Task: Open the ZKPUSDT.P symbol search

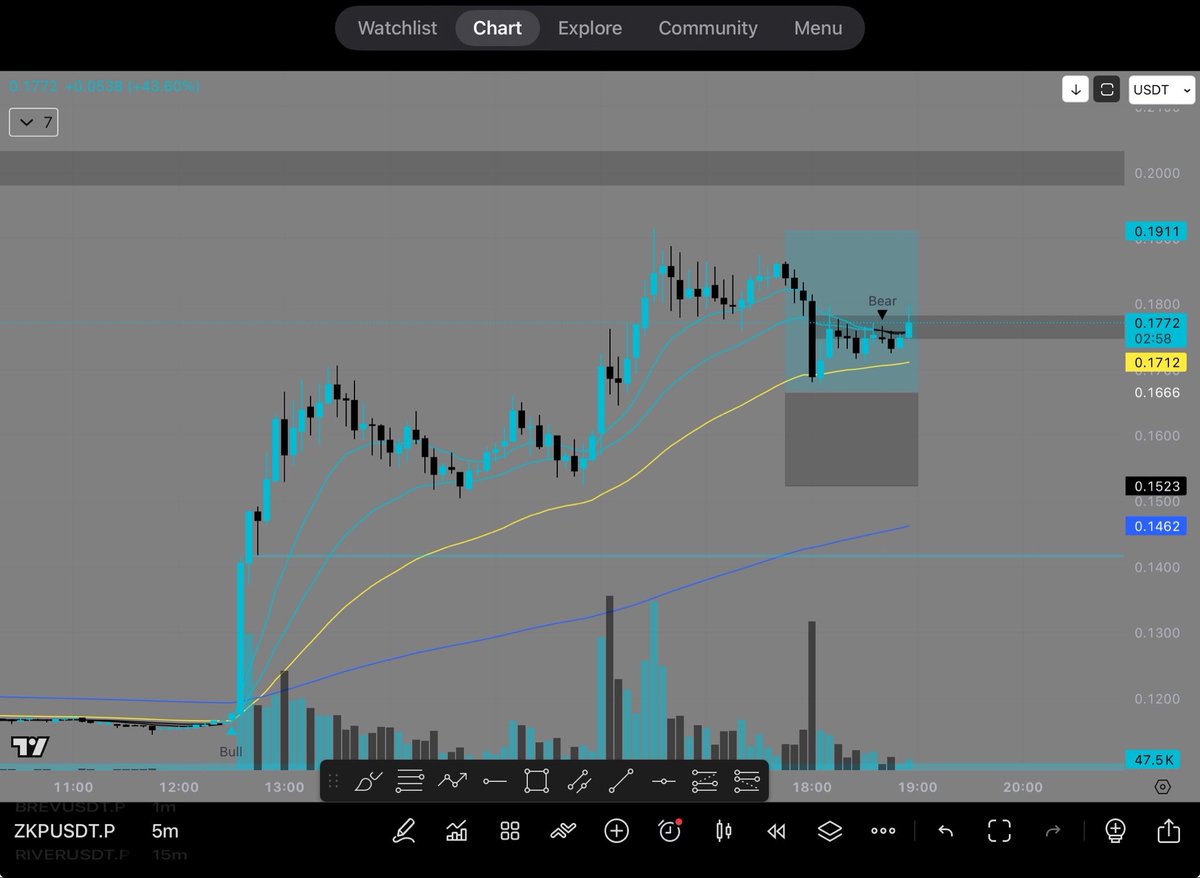Action: [64, 831]
